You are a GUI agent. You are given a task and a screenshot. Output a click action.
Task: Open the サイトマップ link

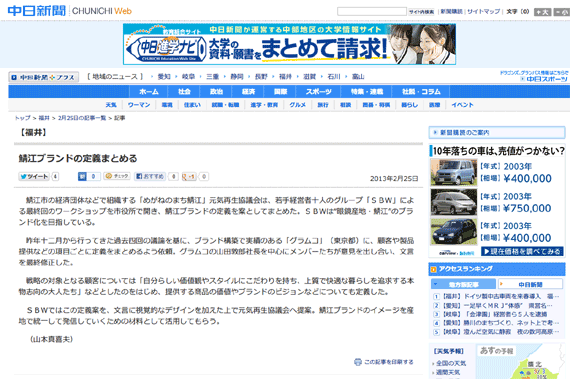(483, 12)
